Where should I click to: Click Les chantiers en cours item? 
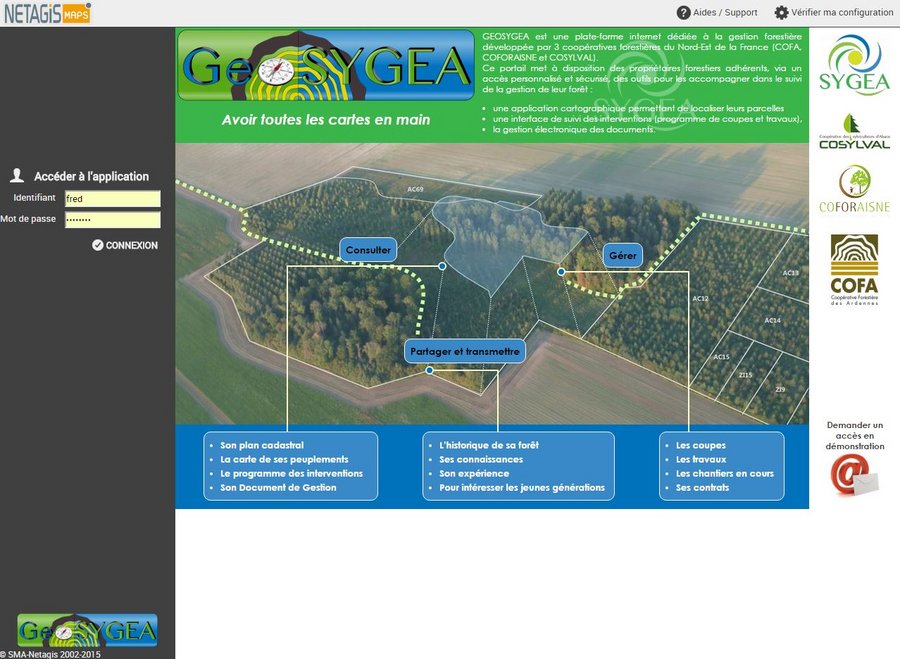click(x=724, y=474)
